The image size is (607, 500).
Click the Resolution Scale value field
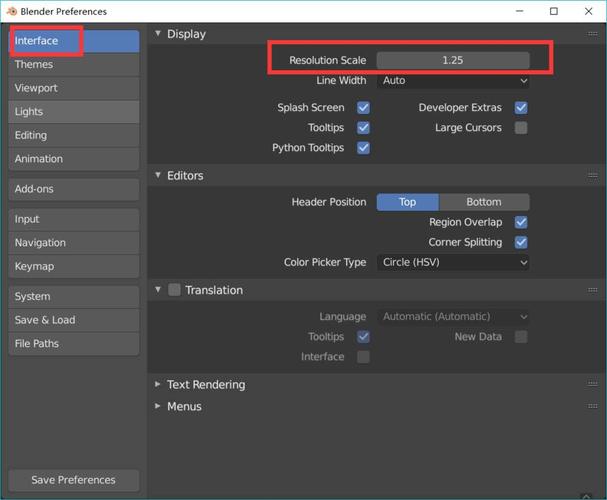click(453, 61)
